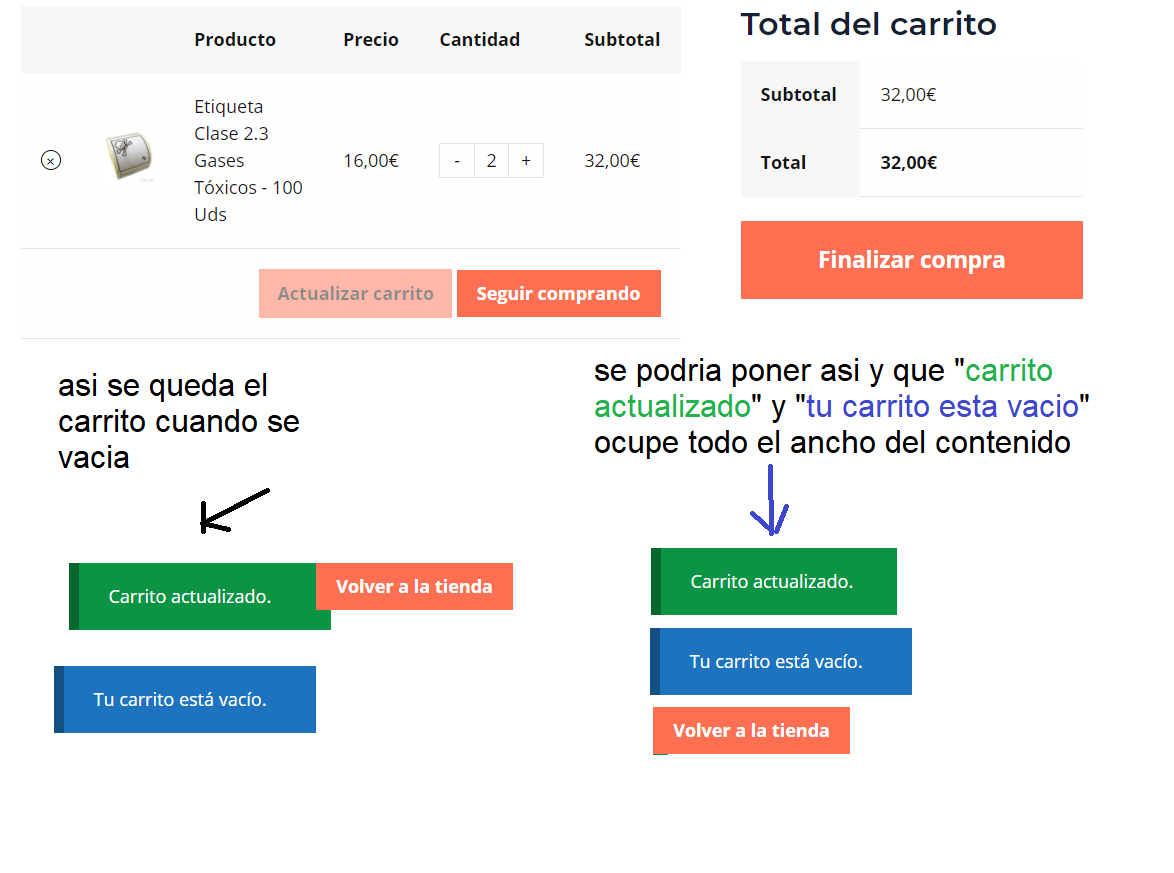Click the green Carrito actualizado notice under the blue arrow
1174x873 pixels.
pyautogui.click(x=773, y=581)
